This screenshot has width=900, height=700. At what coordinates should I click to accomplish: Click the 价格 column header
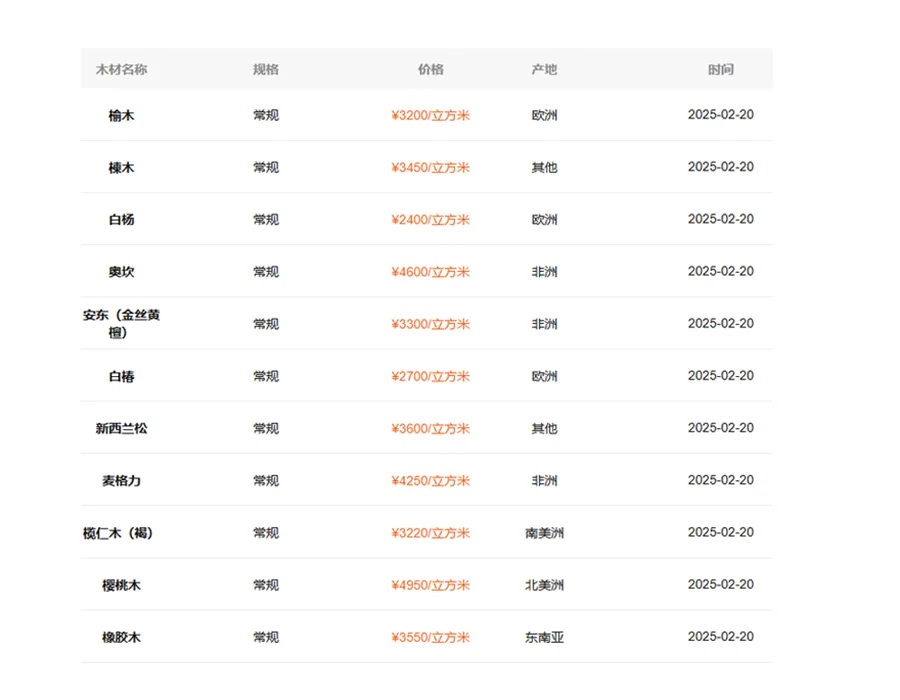click(430, 69)
